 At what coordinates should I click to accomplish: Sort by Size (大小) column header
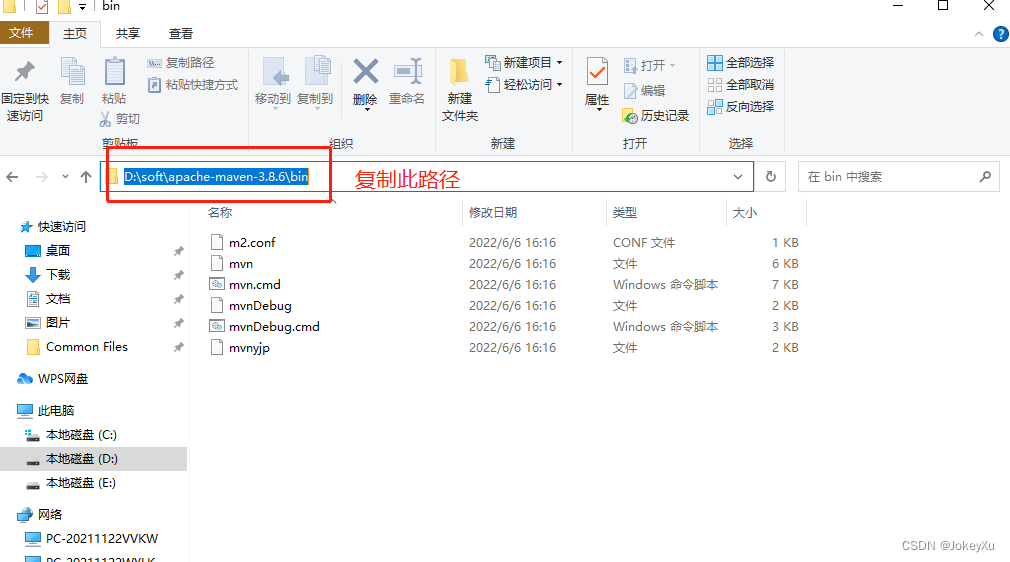[745, 213]
